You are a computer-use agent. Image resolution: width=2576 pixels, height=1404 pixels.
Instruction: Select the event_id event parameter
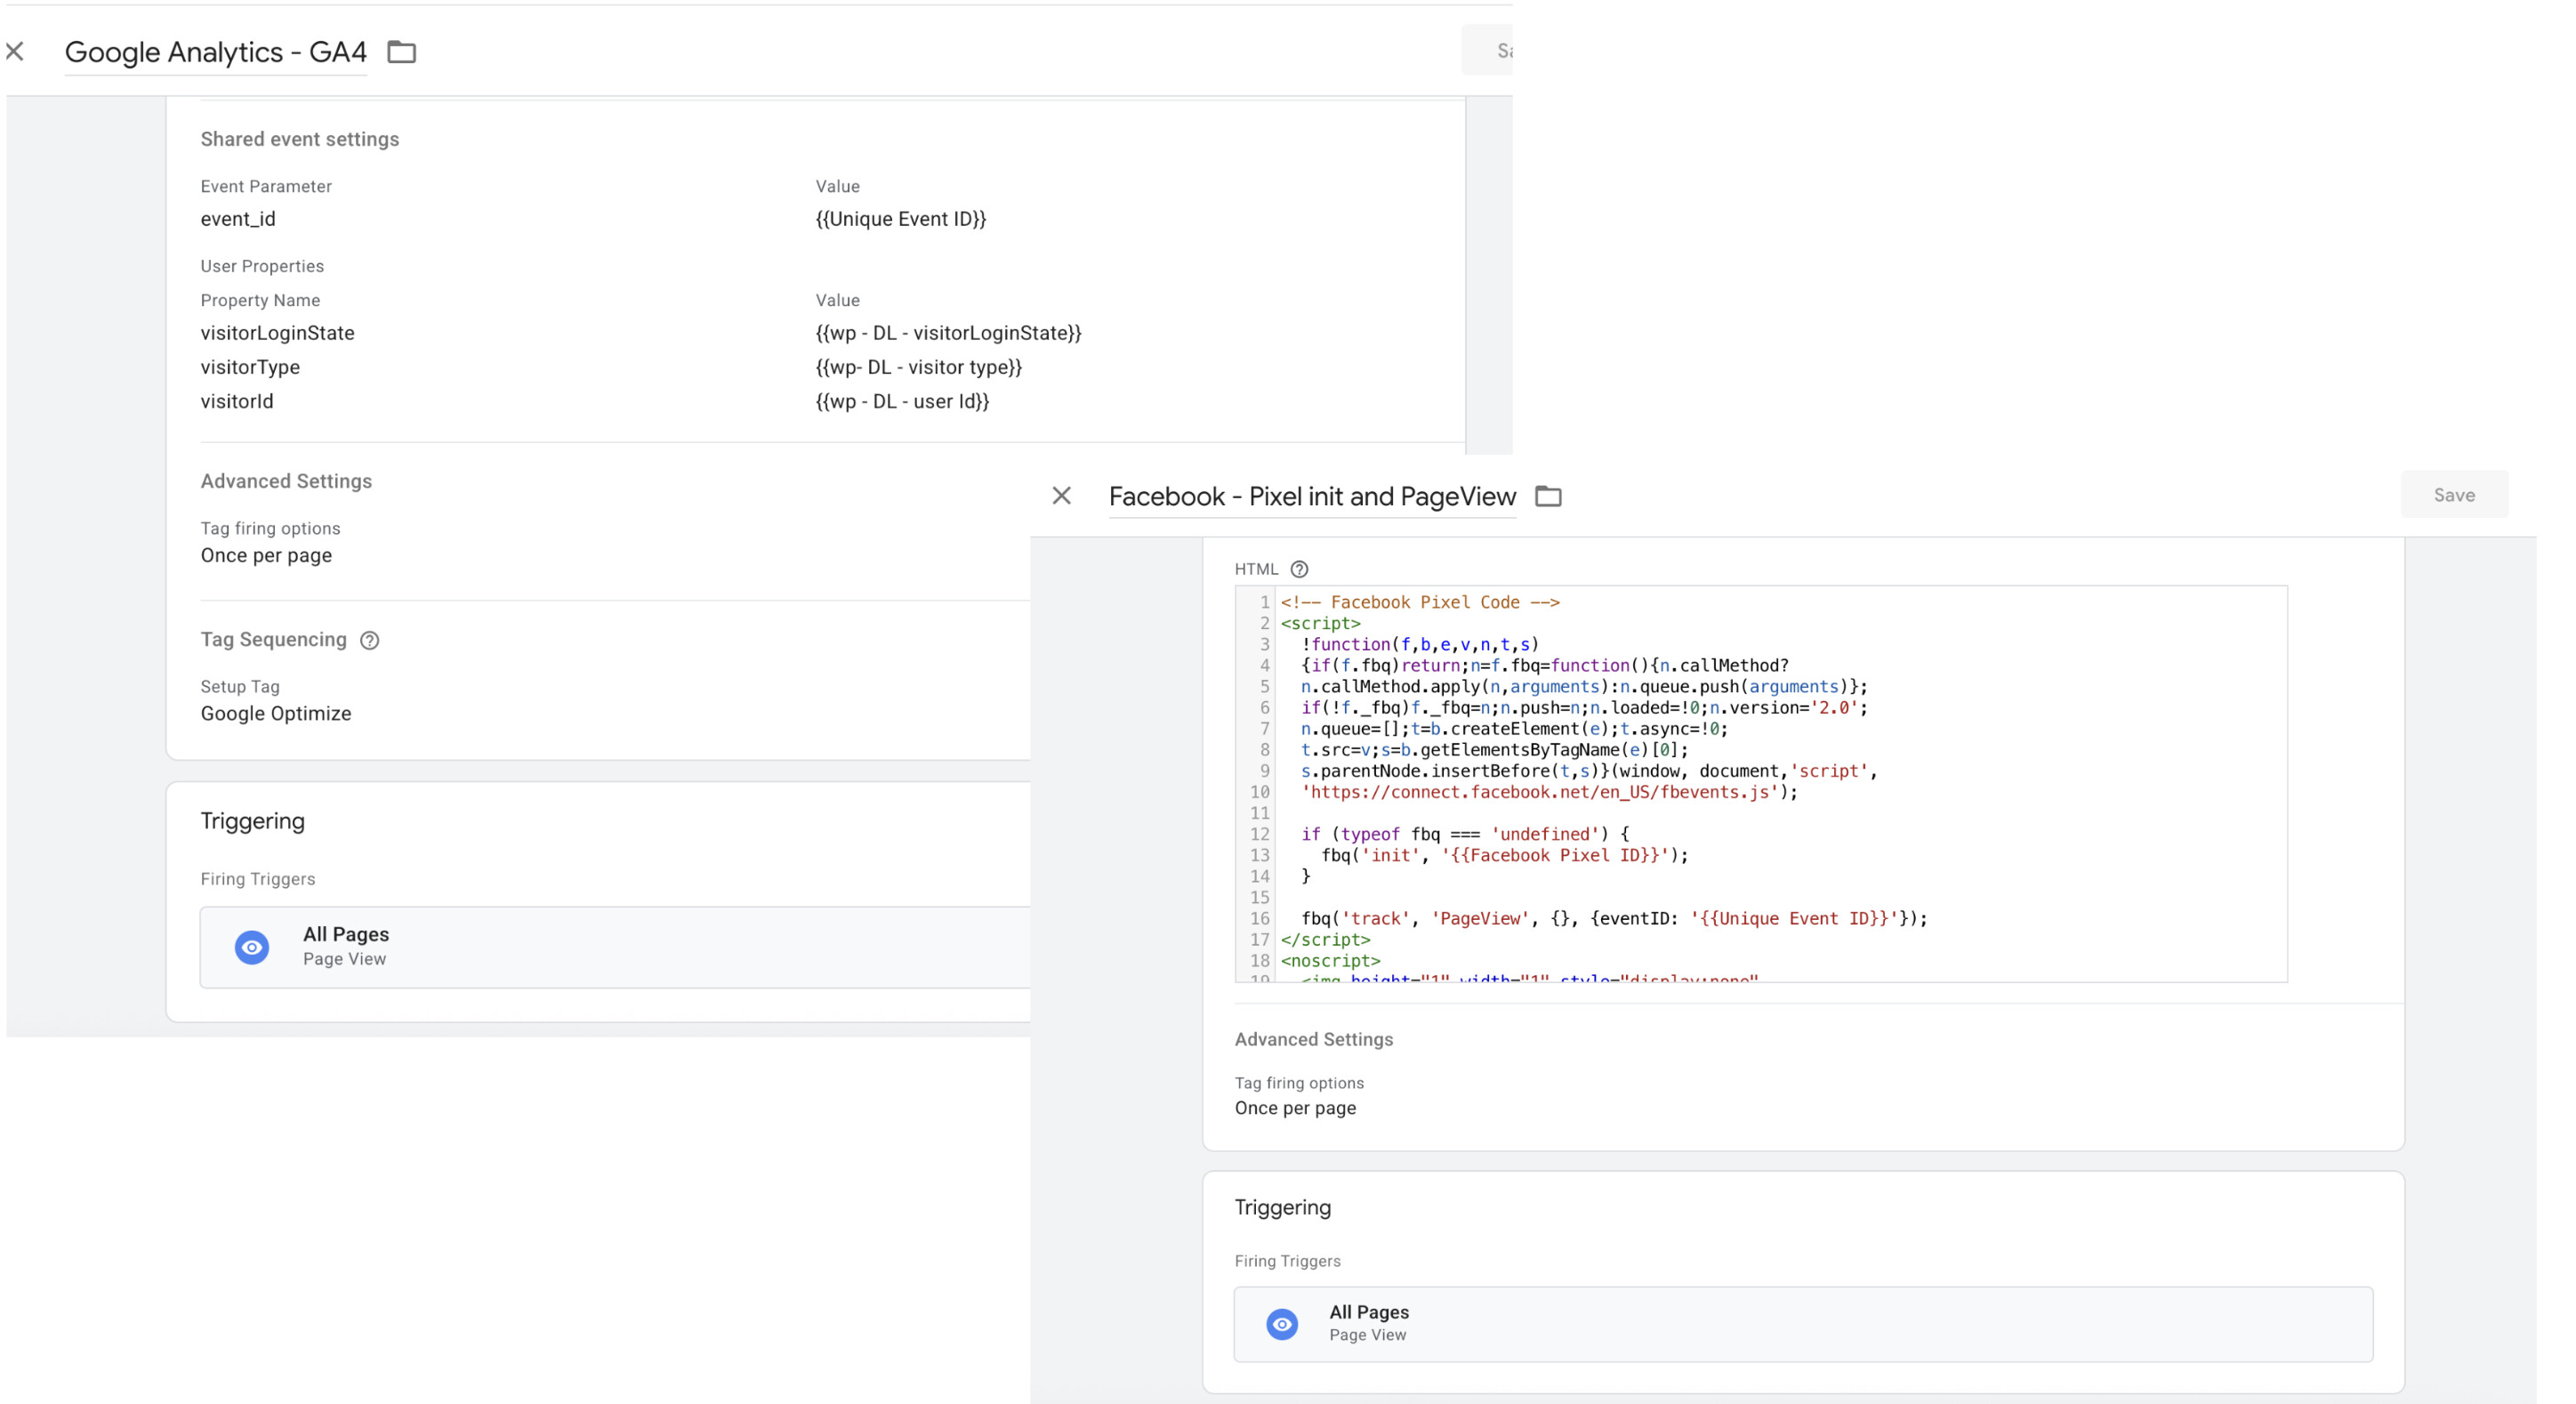coord(238,219)
